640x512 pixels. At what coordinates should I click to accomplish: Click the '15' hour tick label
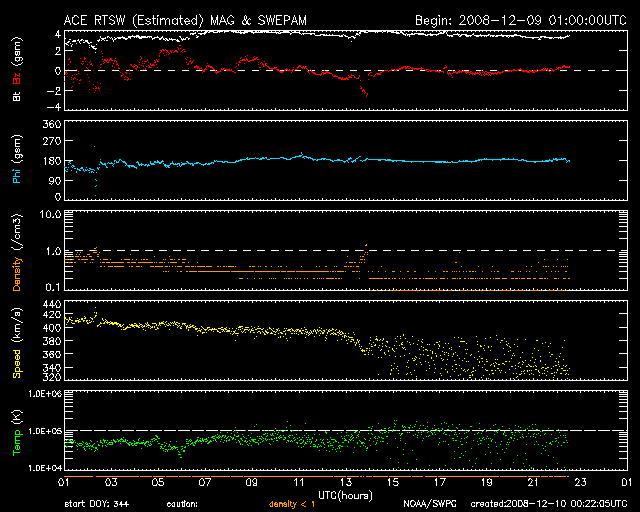[393, 483]
